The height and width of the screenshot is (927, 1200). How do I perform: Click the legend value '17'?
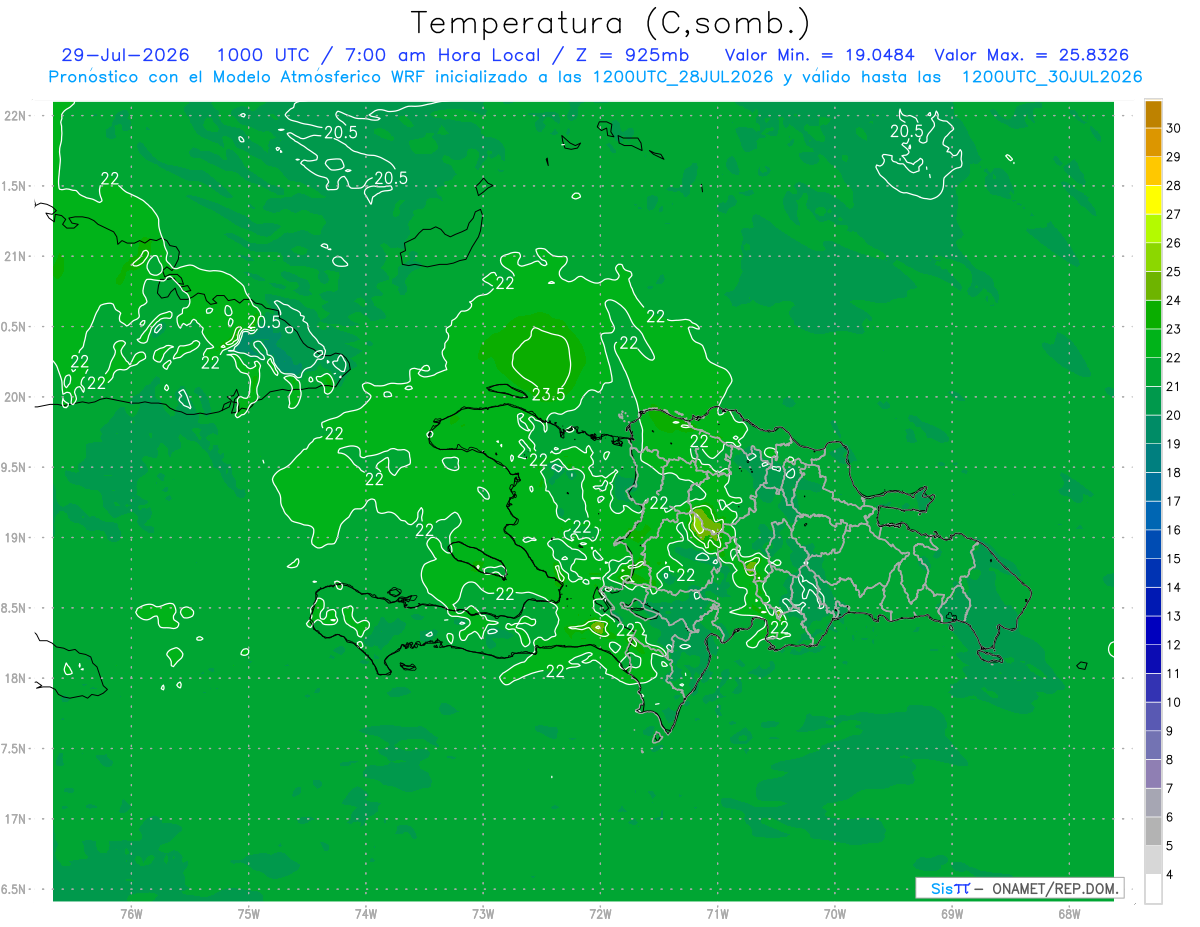click(1174, 502)
